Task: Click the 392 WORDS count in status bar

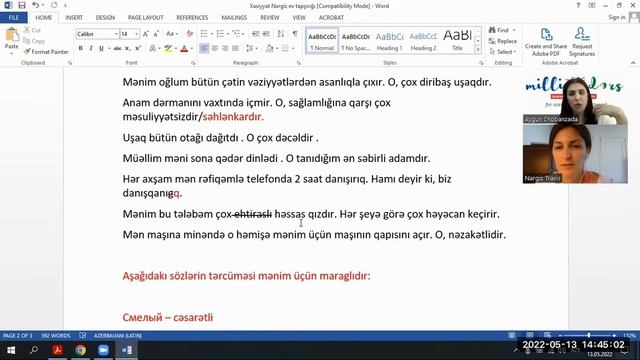Action: [x=56, y=336]
